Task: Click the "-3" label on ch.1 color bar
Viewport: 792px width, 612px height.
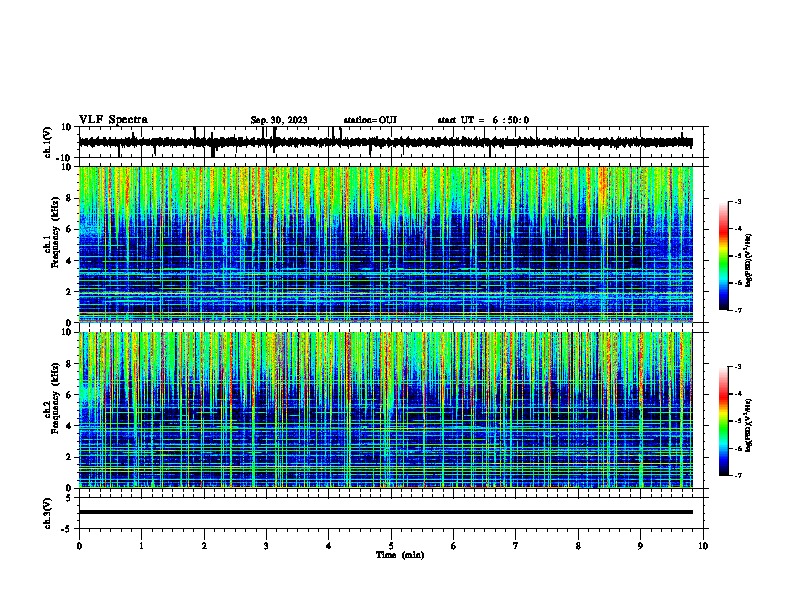Action: [737, 201]
